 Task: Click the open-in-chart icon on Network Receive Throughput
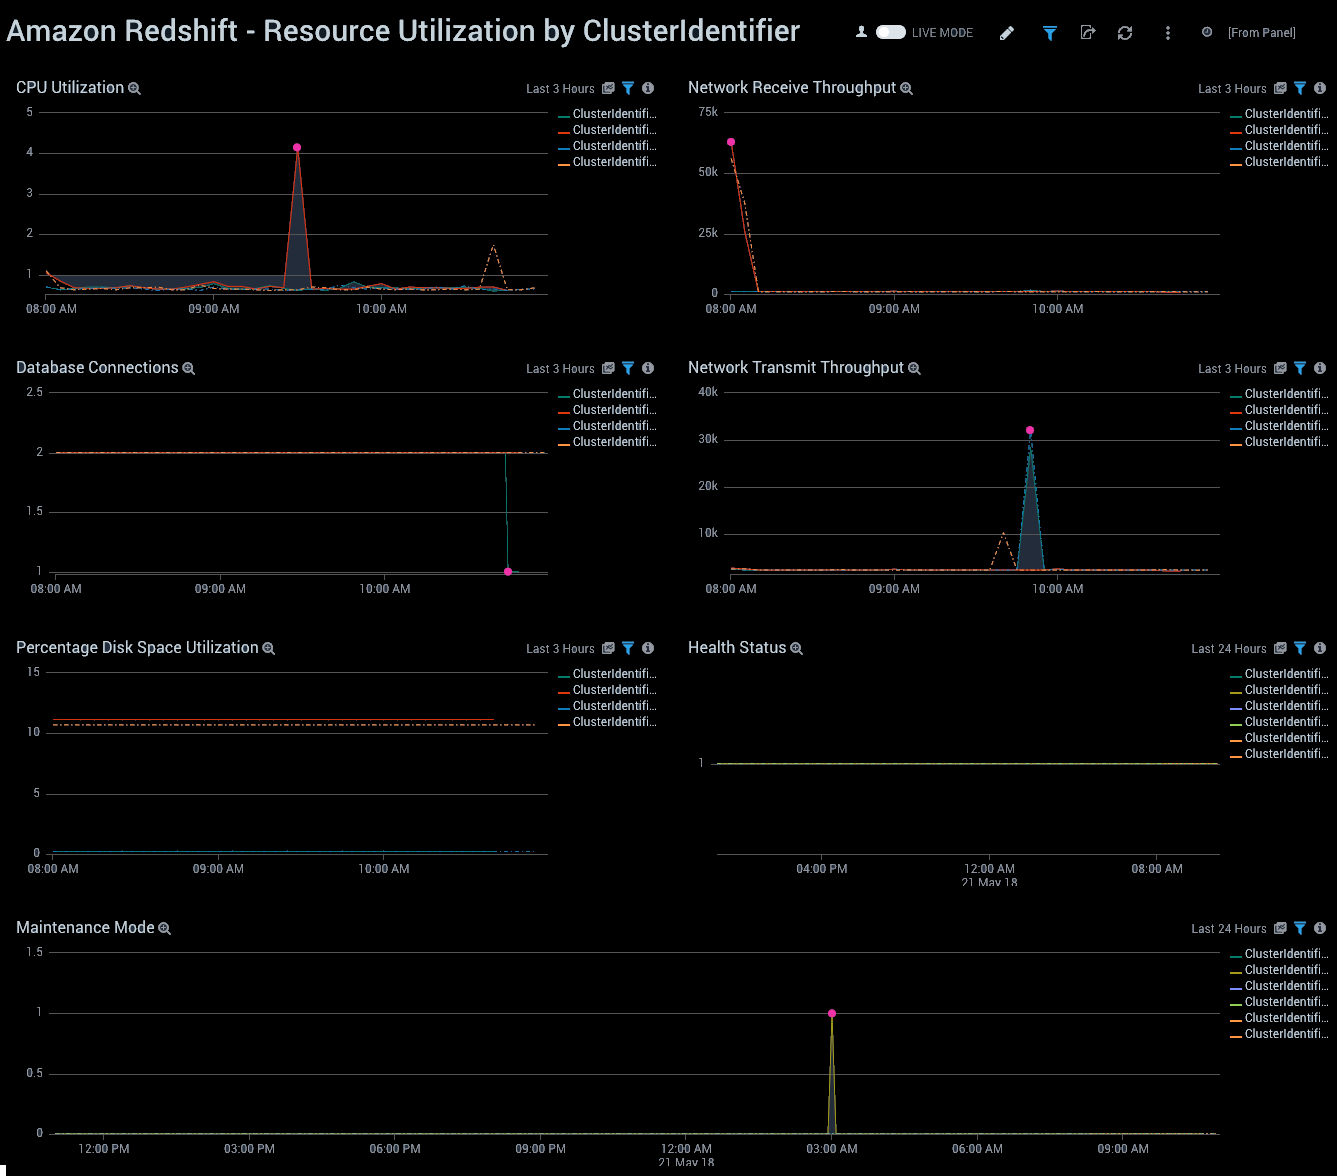coord(1279,88)
